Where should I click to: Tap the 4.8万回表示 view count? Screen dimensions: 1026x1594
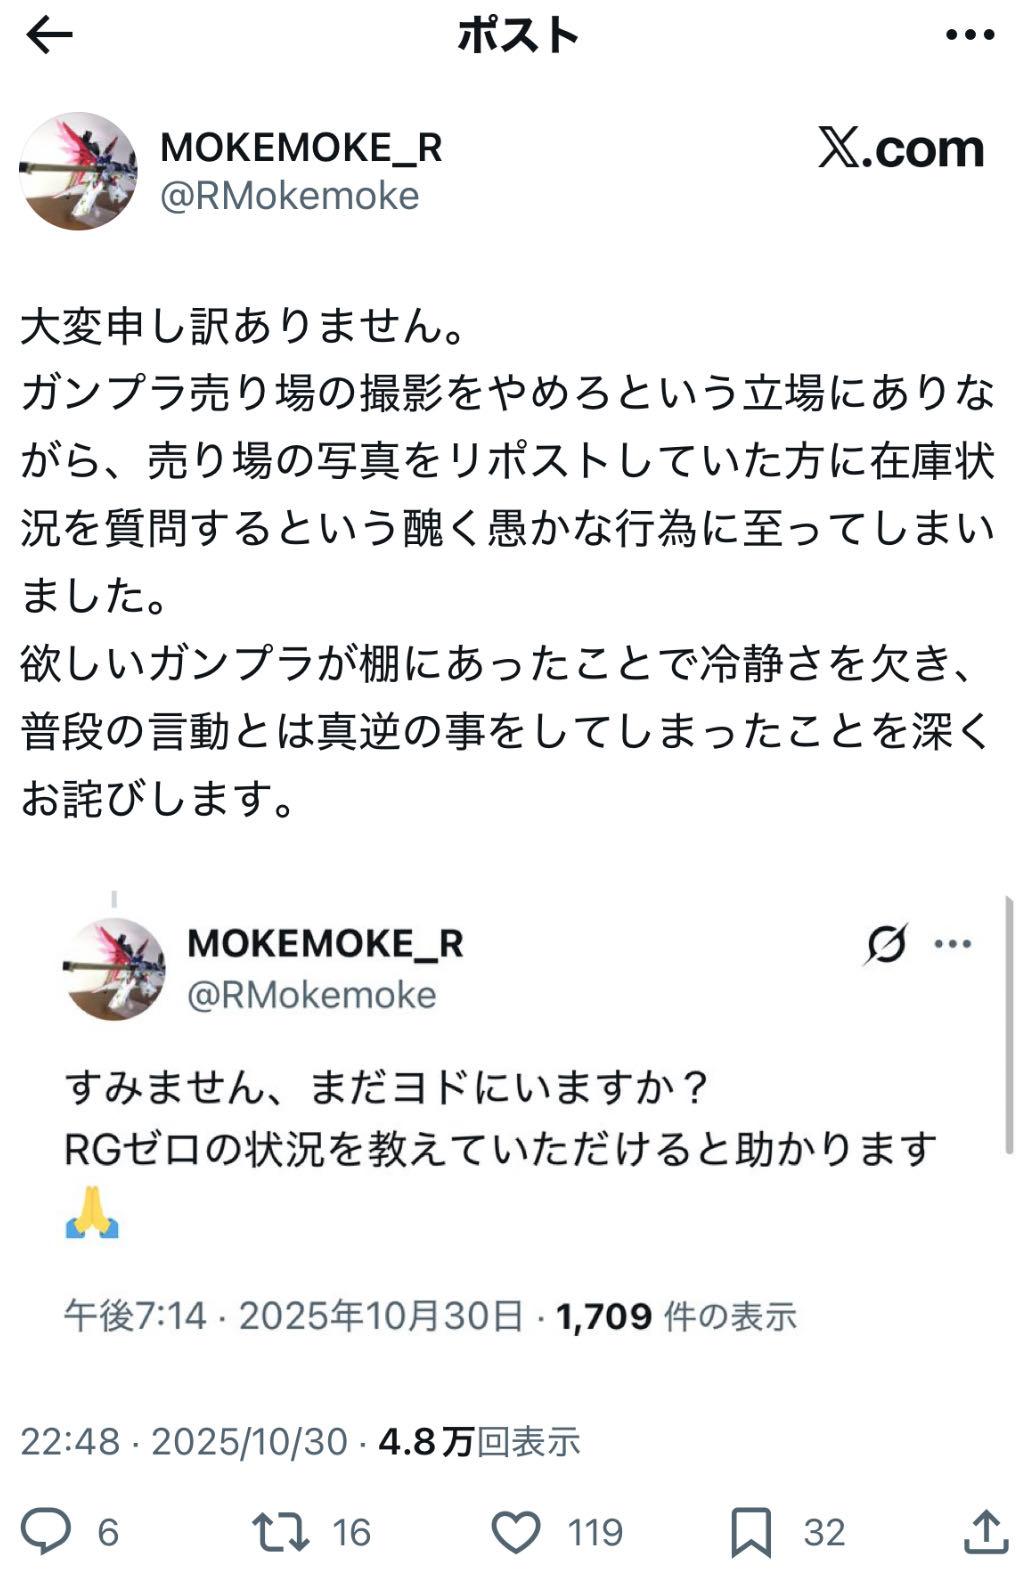click(479, 1442)
